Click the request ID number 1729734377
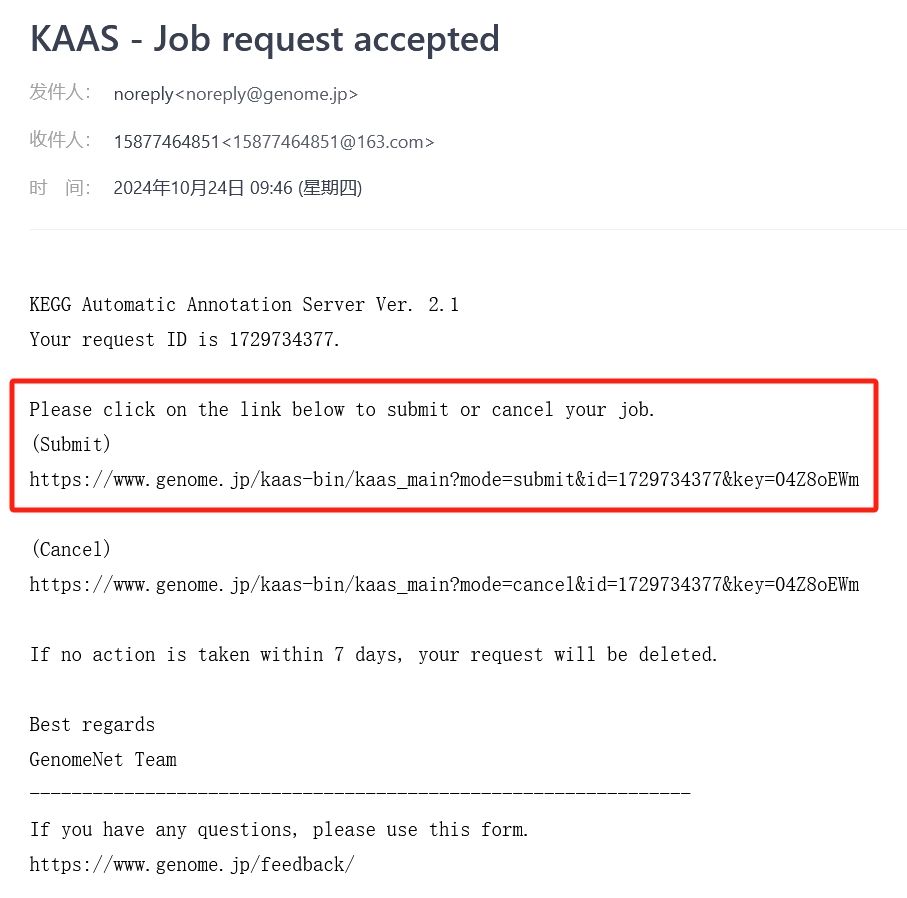Image resolution: width=907 pixels, height=898 pixels. [x=284, y=340]
